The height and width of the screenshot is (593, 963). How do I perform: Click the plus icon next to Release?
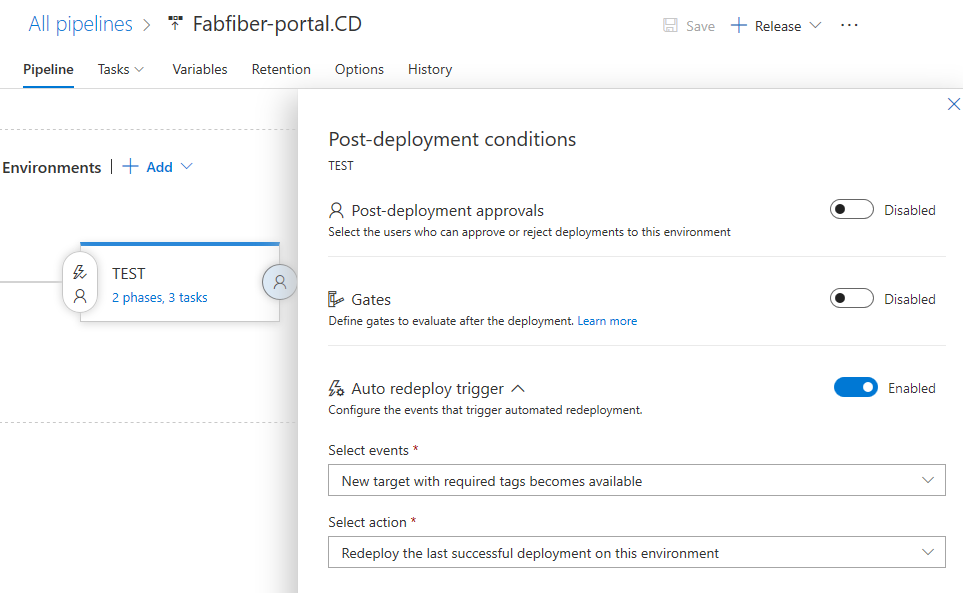(739, 26)
